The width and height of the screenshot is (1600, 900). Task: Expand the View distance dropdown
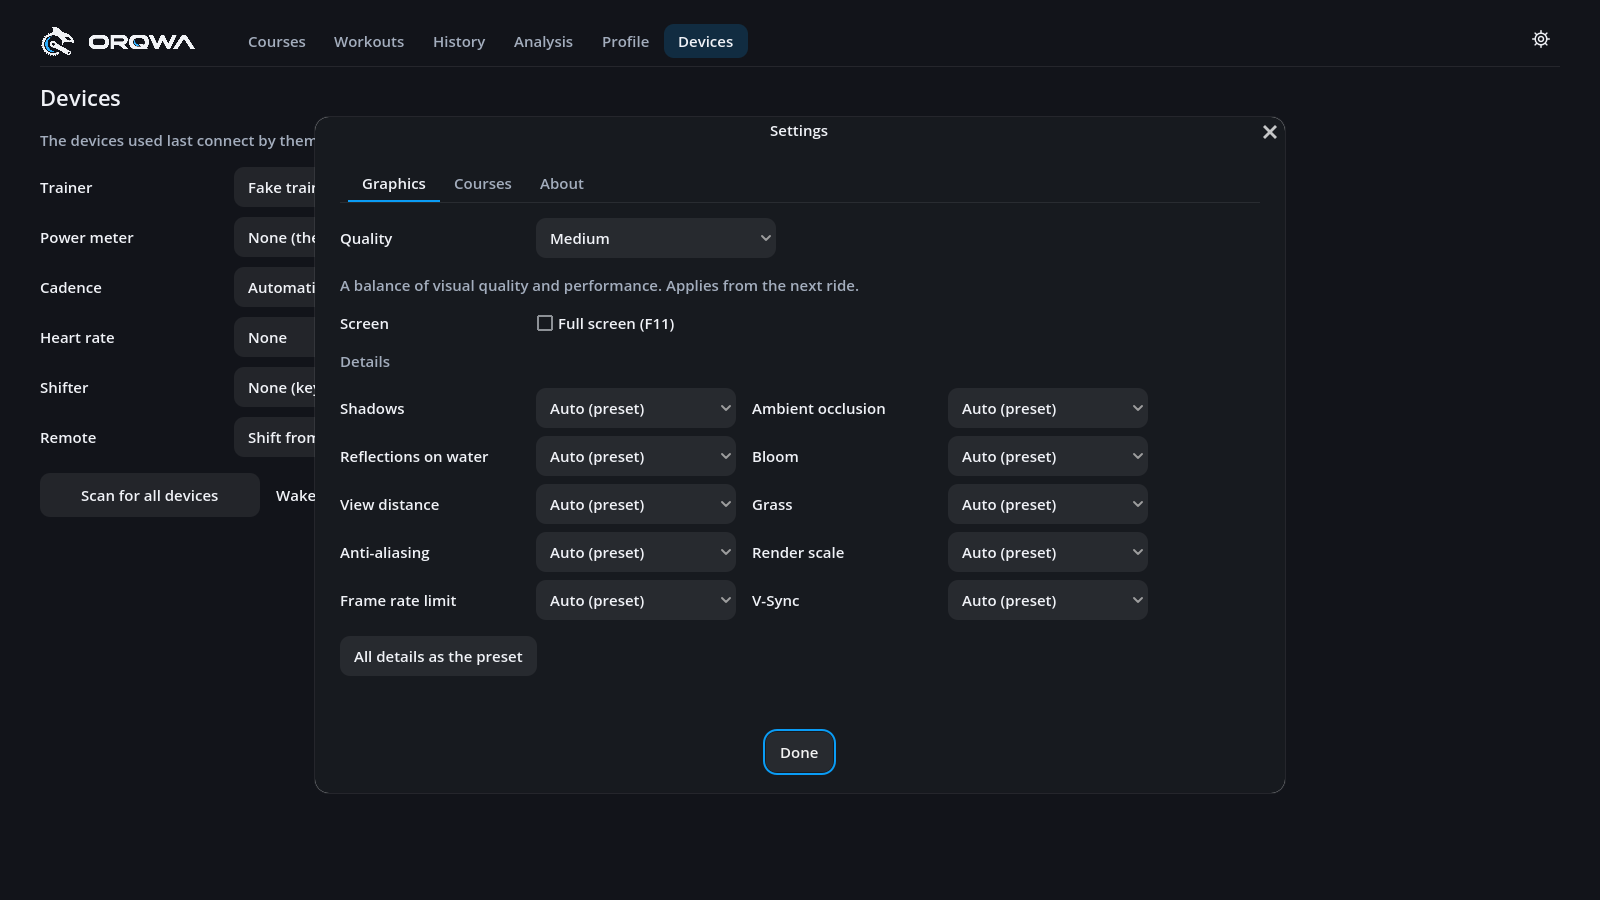636,504
